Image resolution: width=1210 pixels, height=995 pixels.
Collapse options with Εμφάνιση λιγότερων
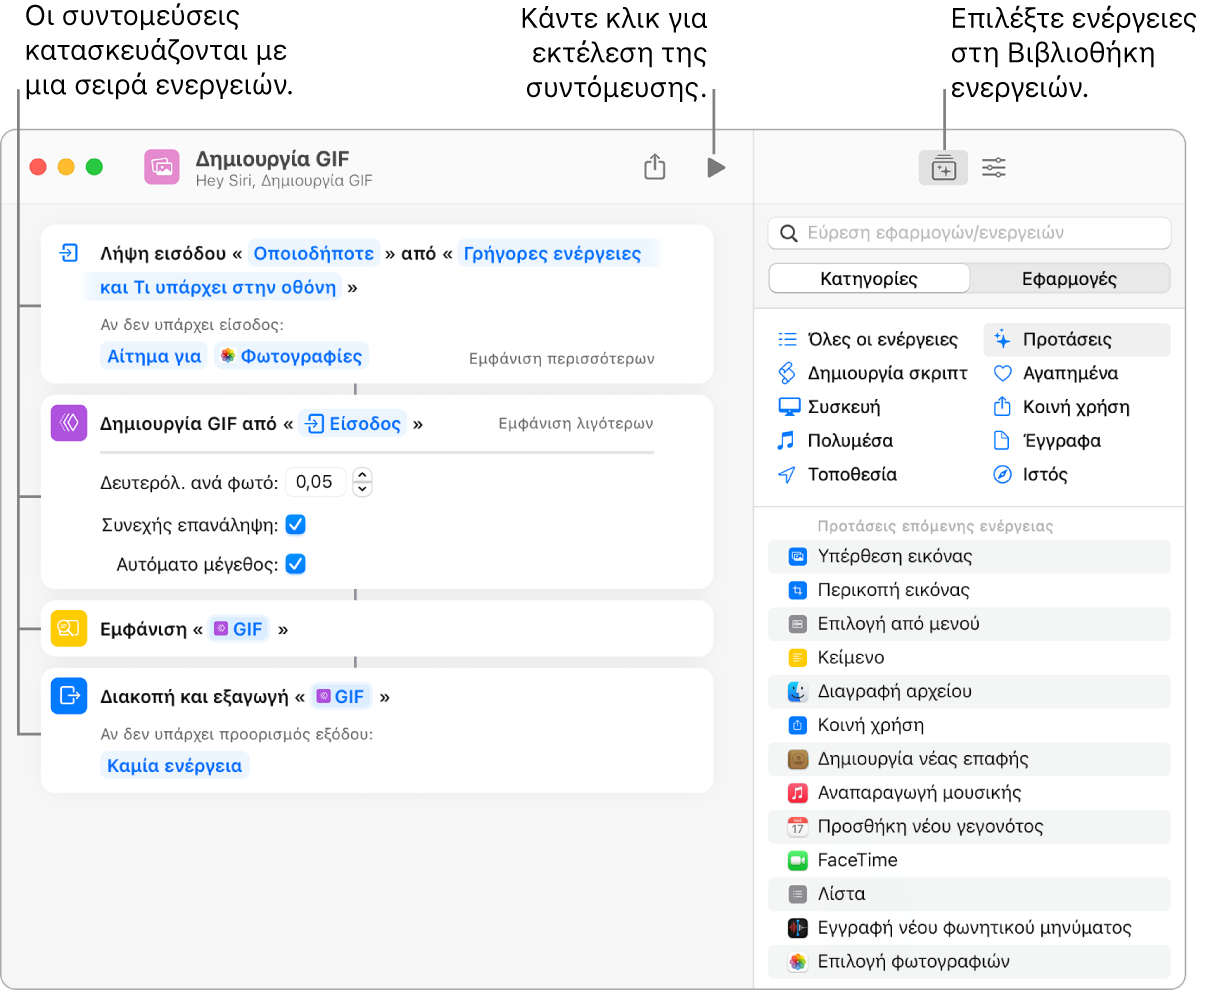point(576,424)
